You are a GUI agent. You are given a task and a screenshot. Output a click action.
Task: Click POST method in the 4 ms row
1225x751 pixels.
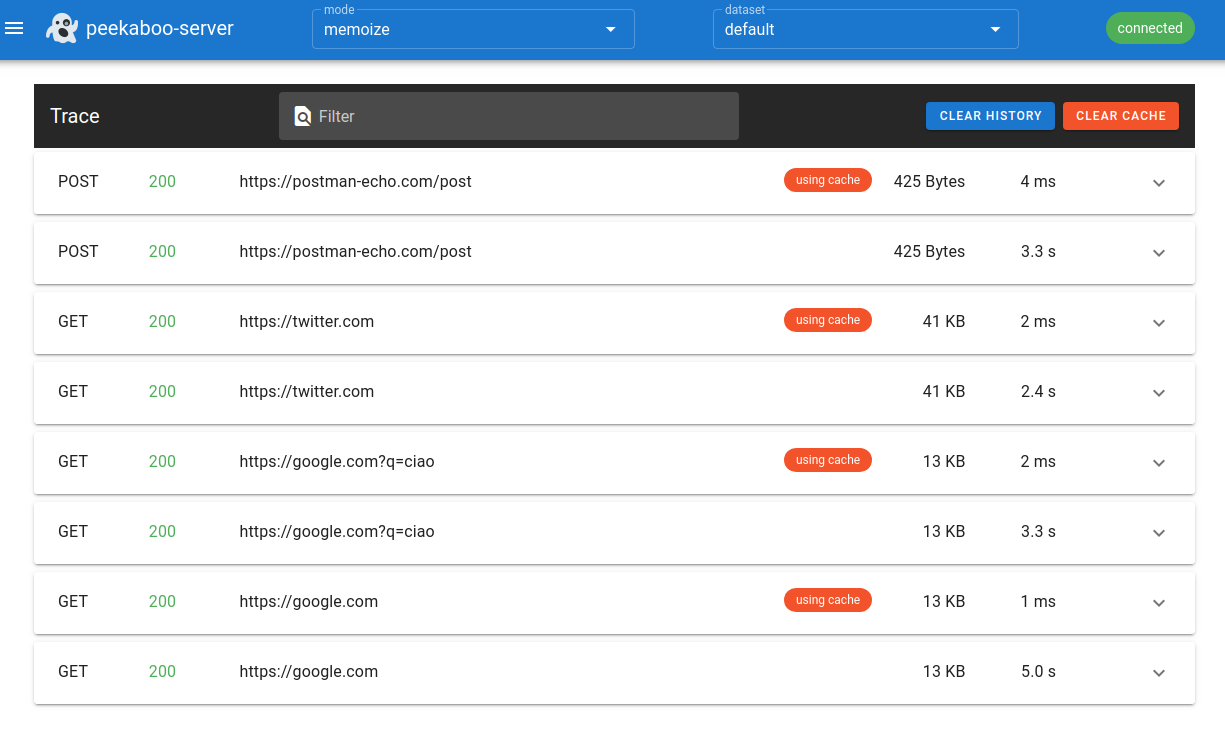(78, 181)
